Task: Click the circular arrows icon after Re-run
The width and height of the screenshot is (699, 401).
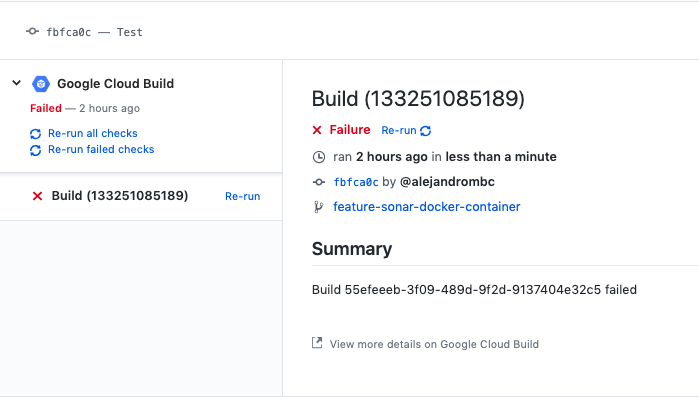Action: [426, 131]
